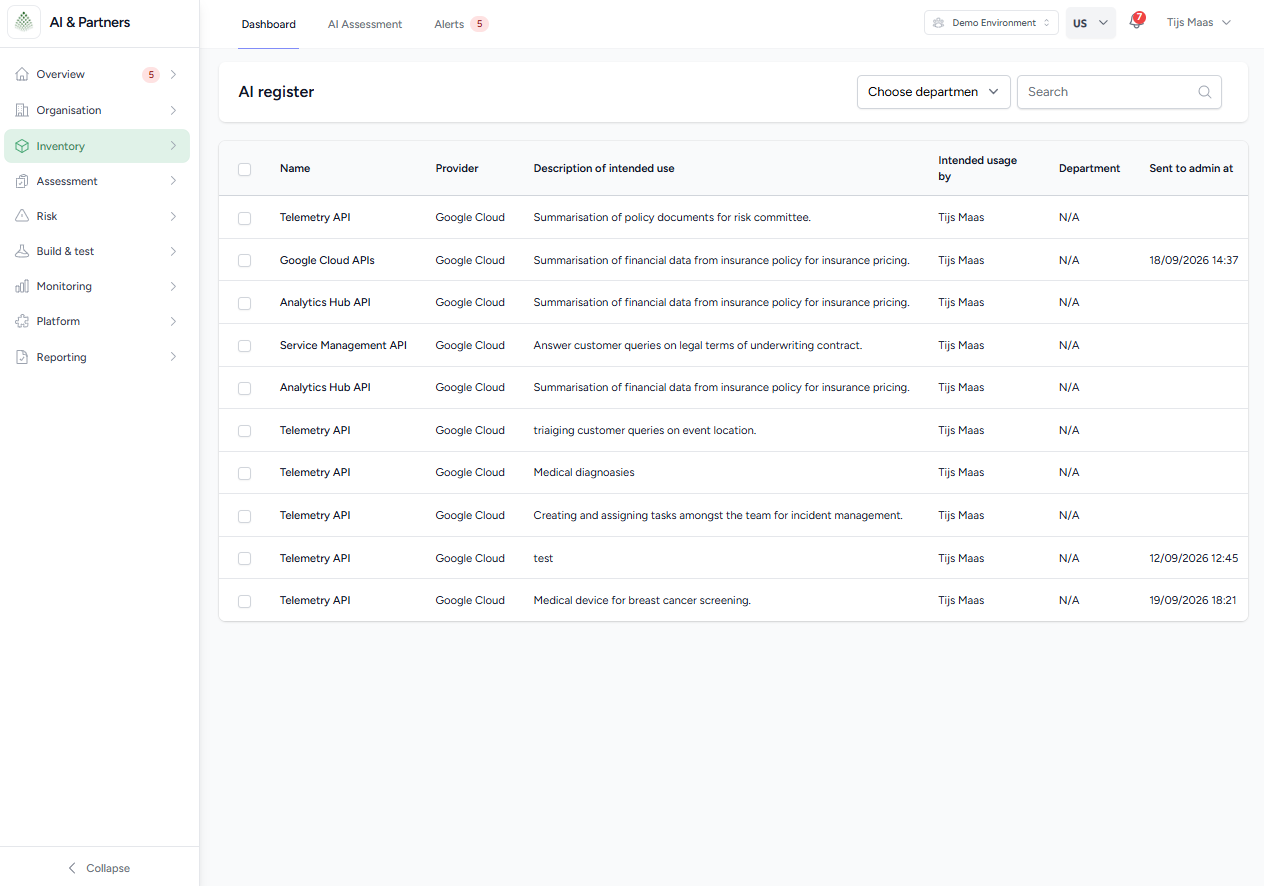Image resolution: width=1264 pixels, height=886 pixels.
Task: Click the Description of intended use header
Action: pos(604,168)
